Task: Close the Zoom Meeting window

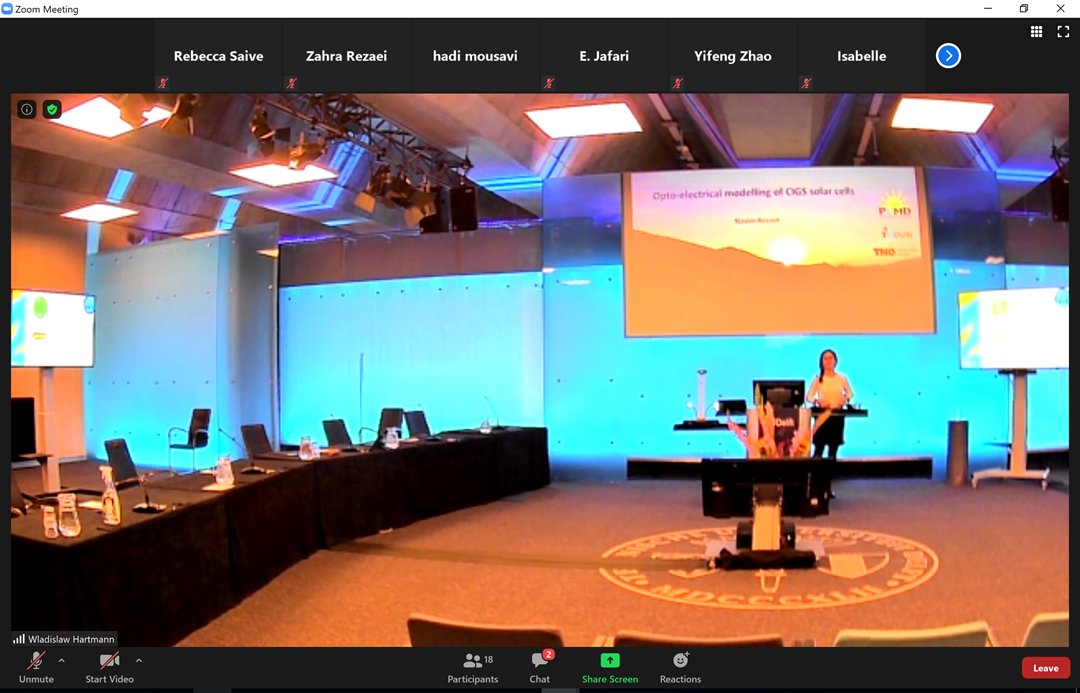Action: tap(1061, 8)
